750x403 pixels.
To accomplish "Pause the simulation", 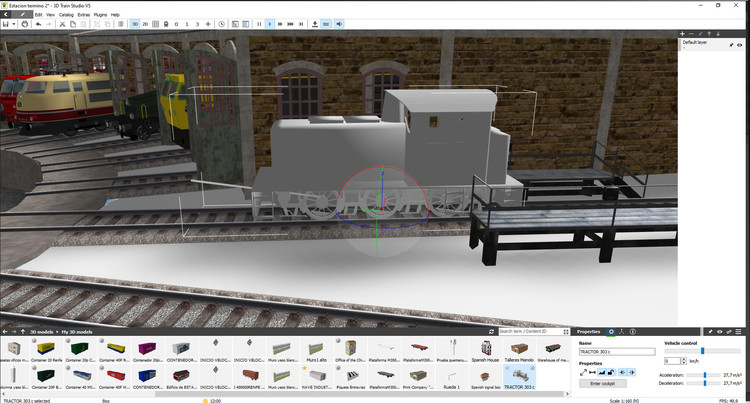I will [x=258, y=24].
